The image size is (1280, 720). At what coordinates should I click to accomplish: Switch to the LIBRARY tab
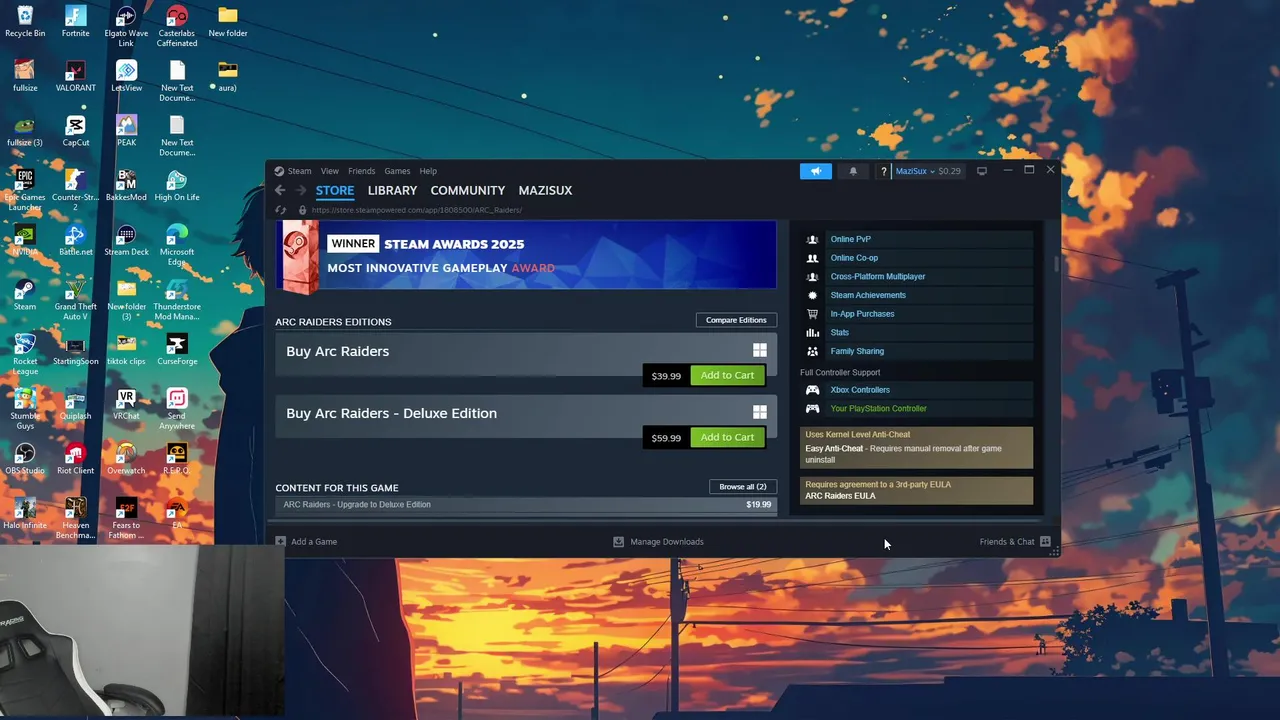(392, 190)
